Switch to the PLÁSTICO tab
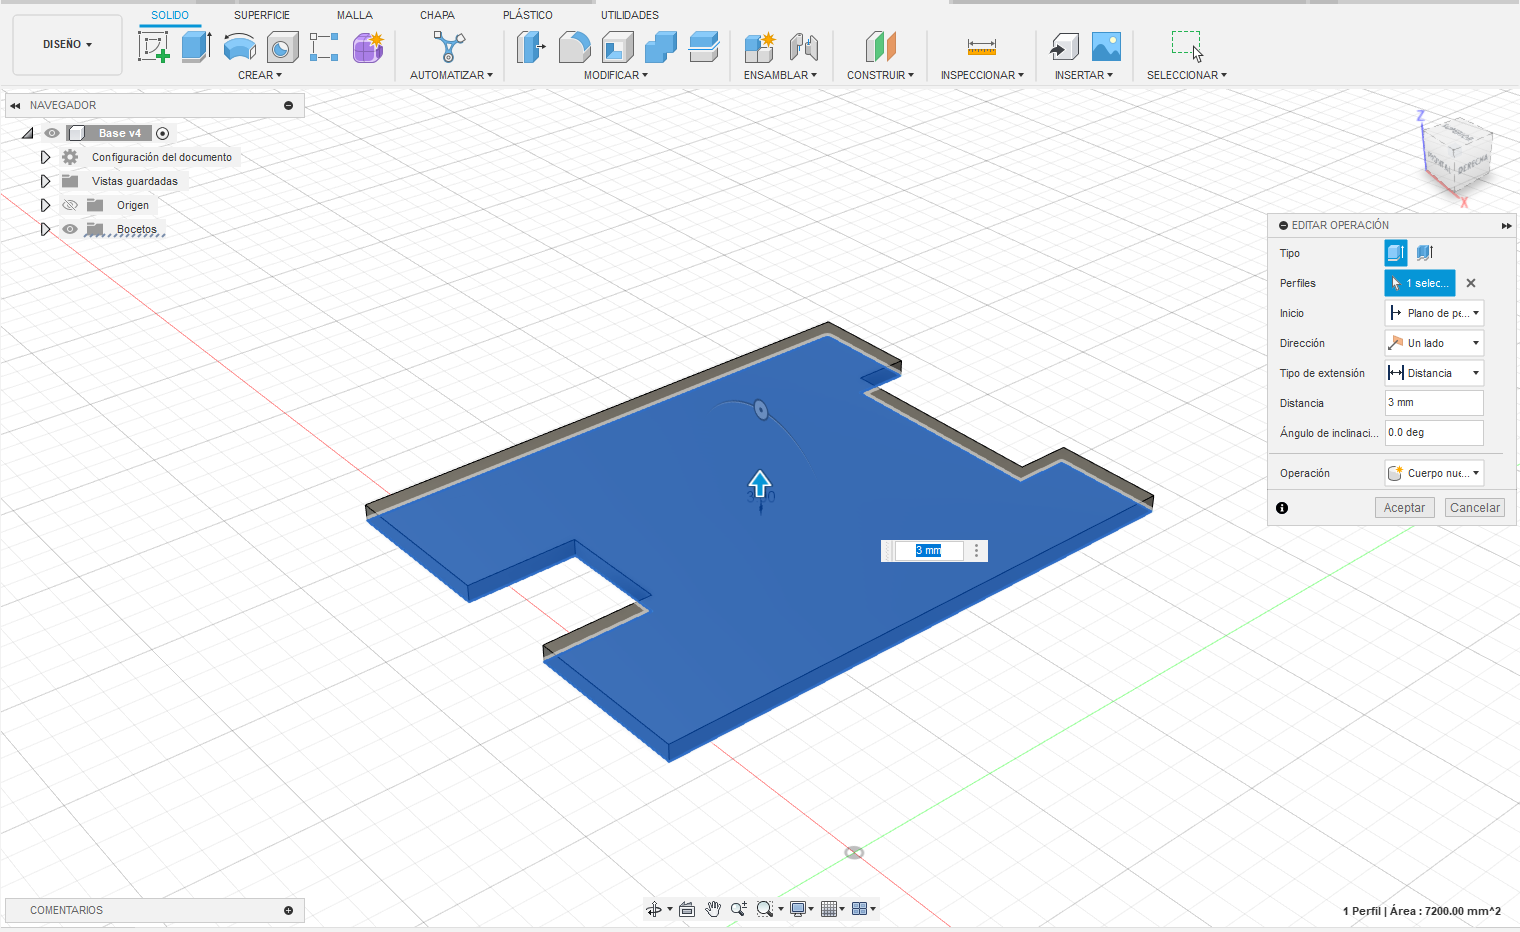Viewport: 1520px width, 932px height. 528,15
